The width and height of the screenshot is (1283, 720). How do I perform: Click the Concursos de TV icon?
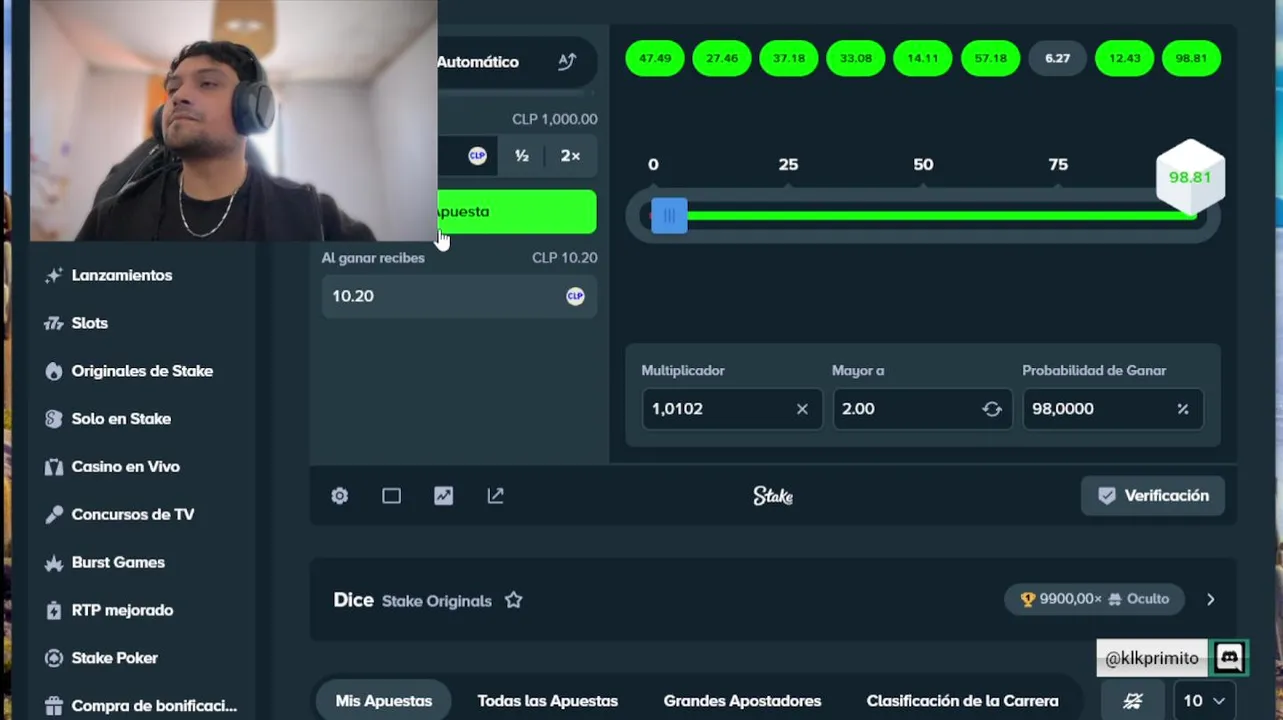click(54, 515)
